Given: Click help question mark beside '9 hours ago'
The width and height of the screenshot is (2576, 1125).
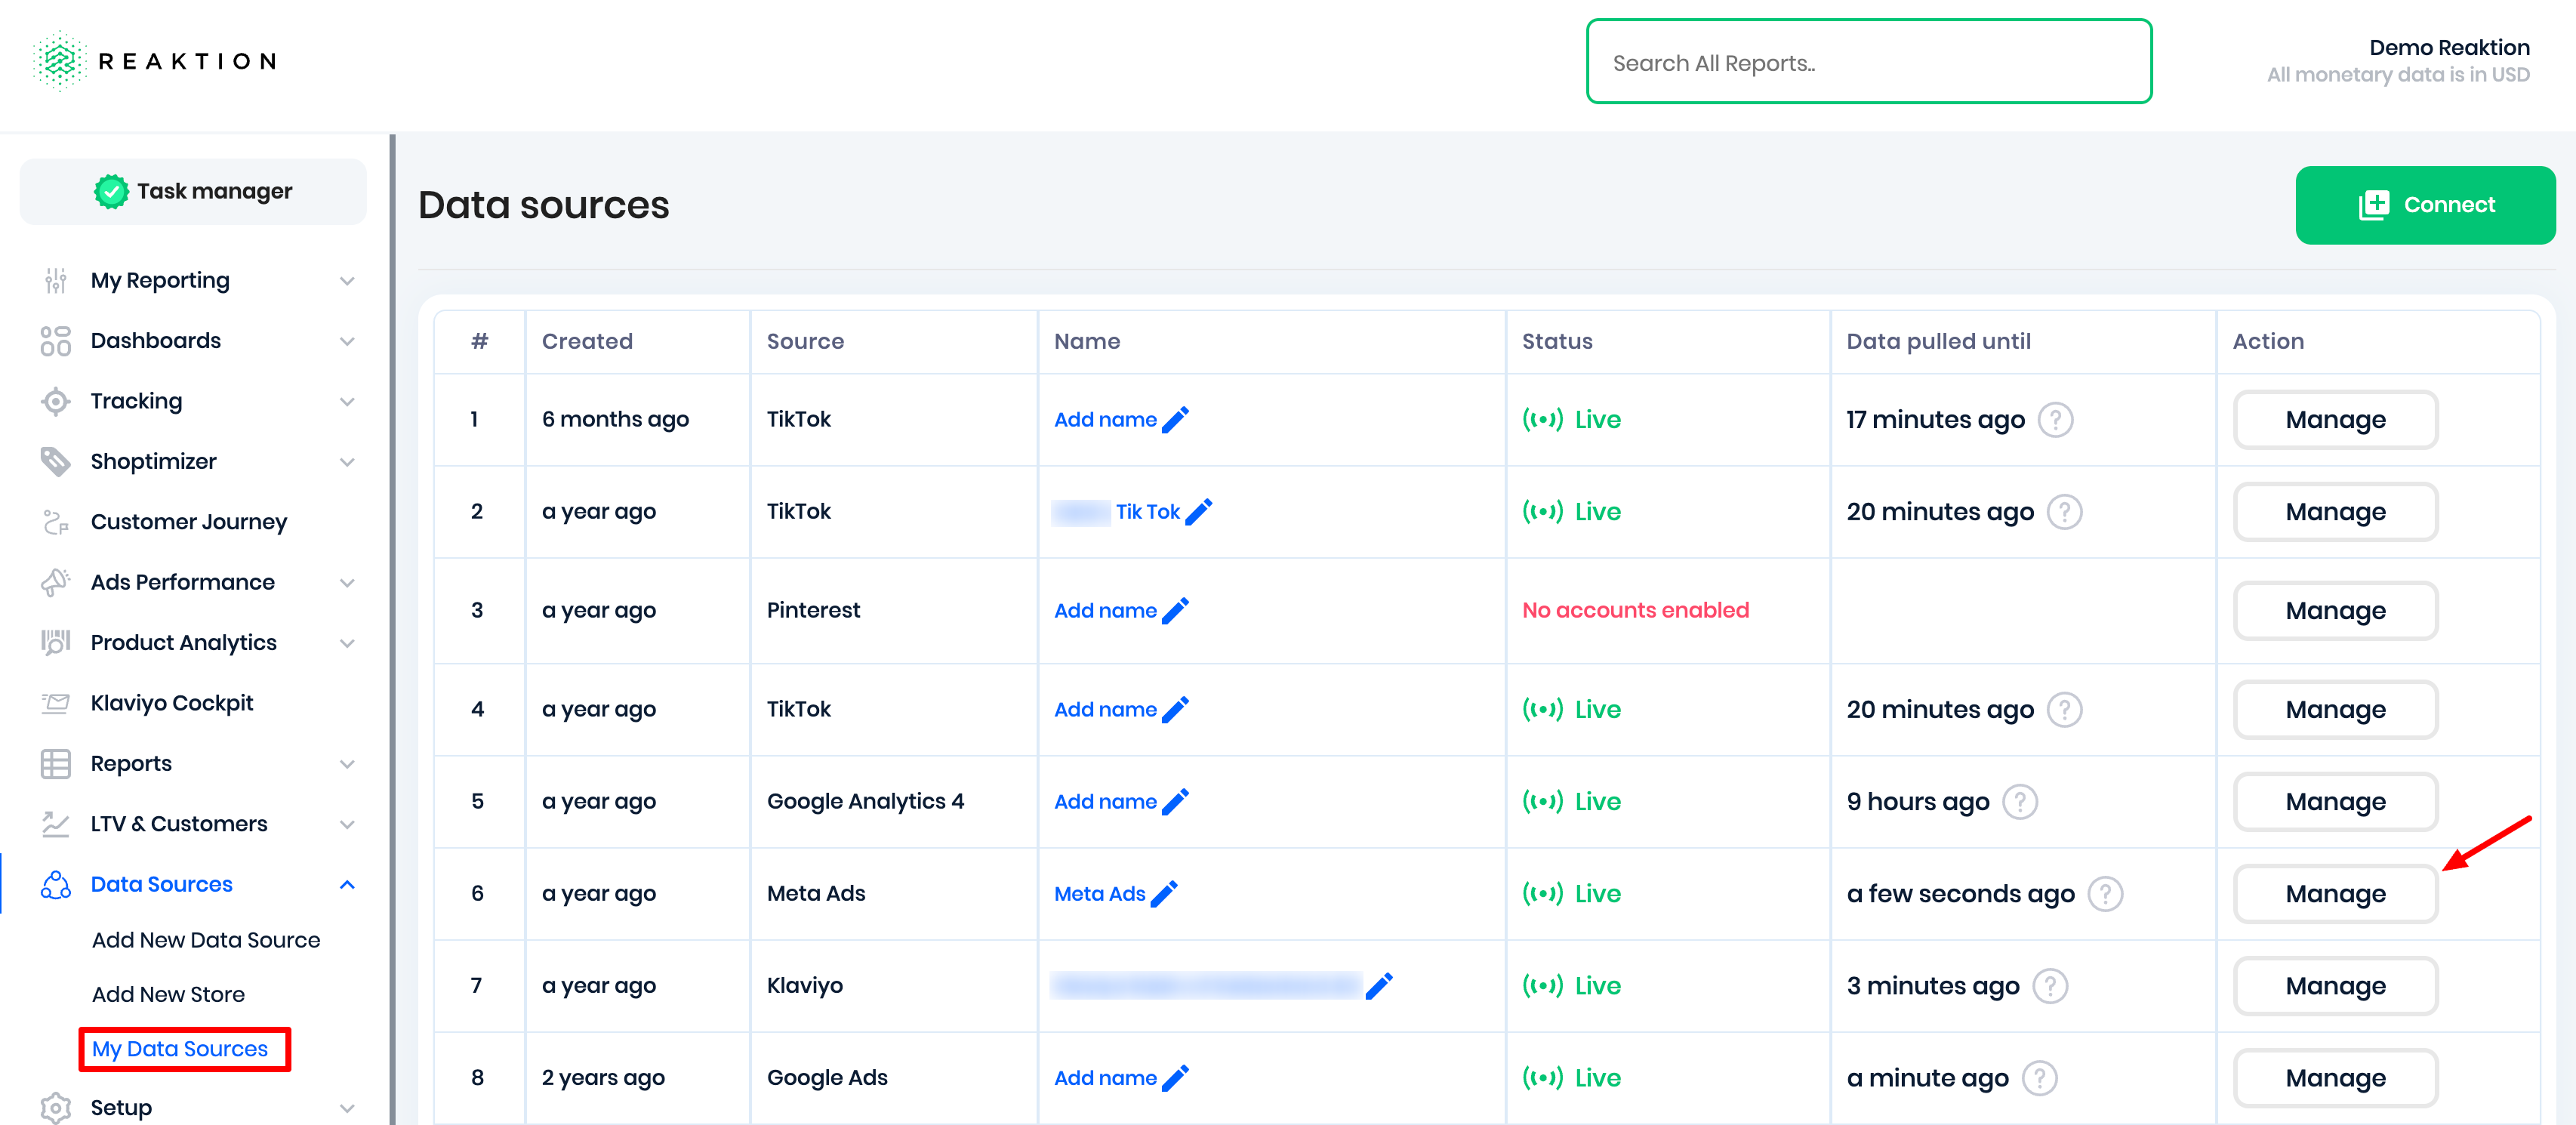Looking at the screenshot, I should pos(2019,802).
